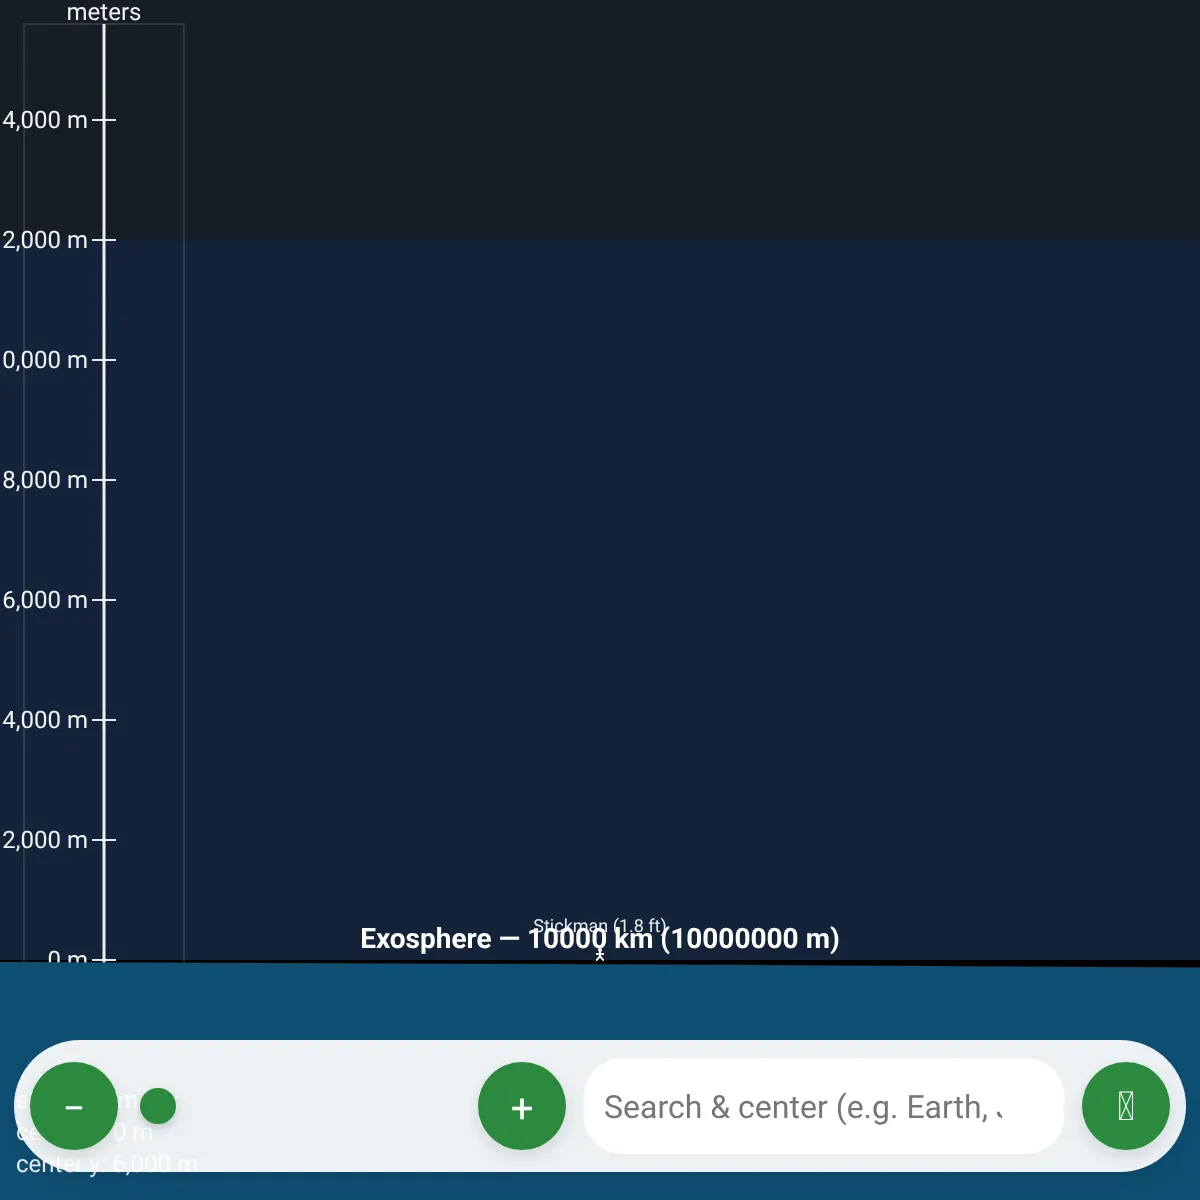Click the 0 m axis label

[67, 957]
